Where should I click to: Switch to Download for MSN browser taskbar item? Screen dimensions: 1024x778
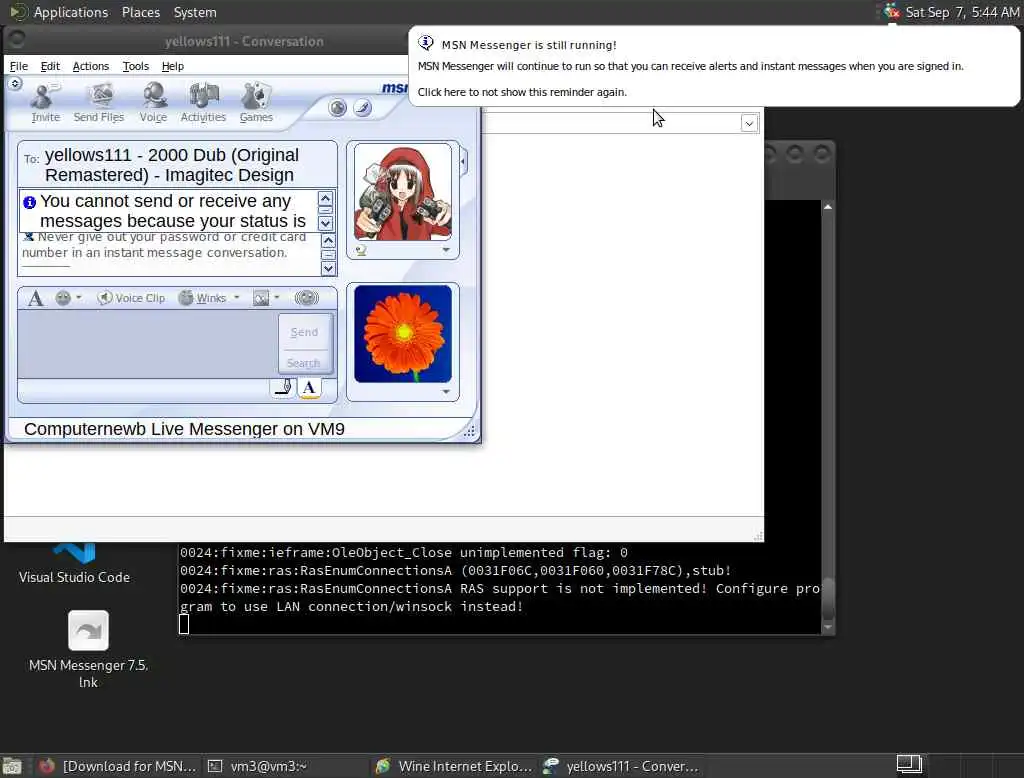118,766
